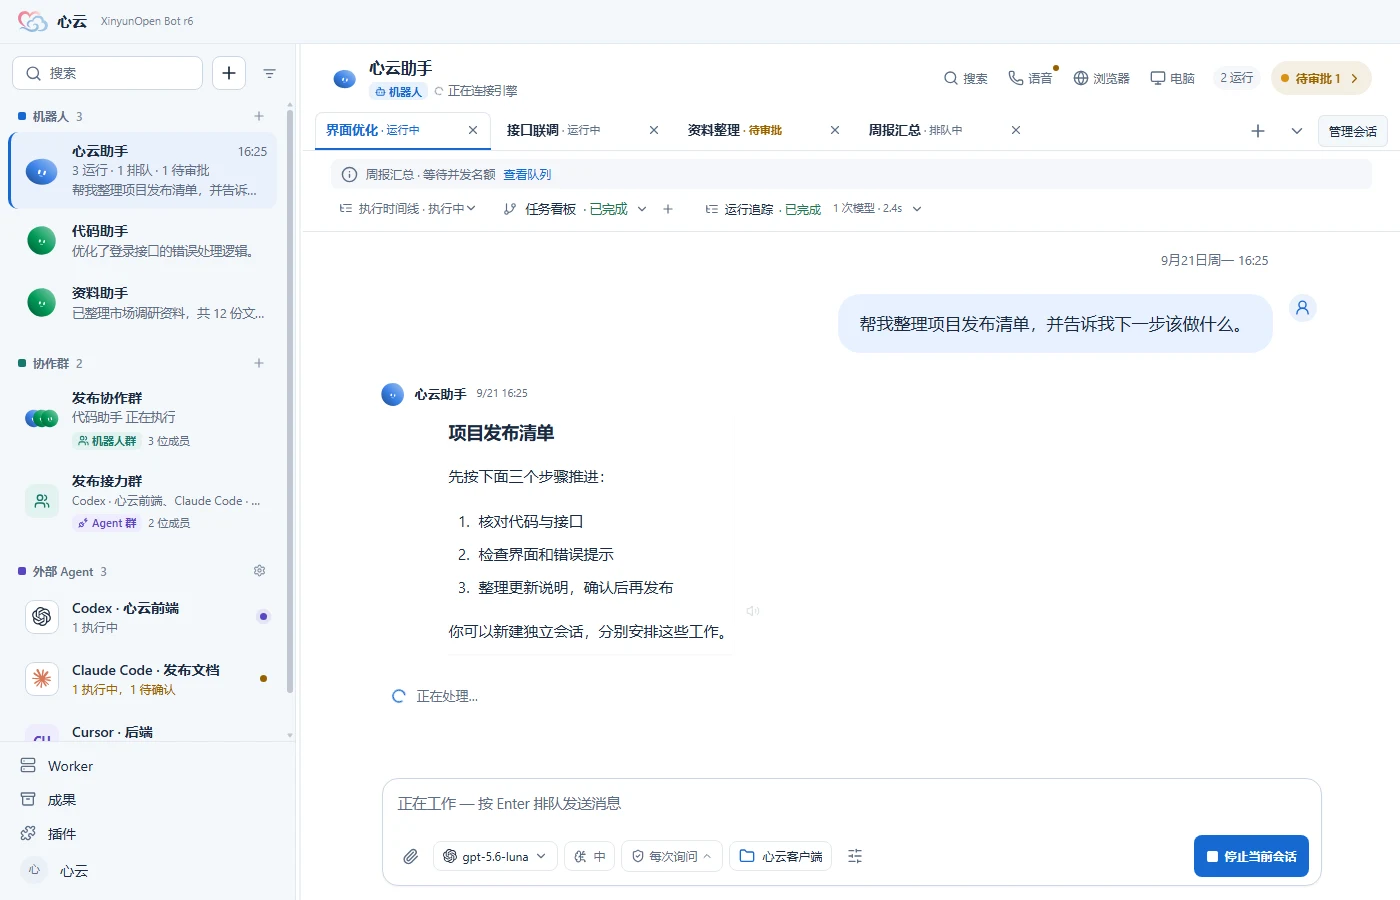Click the 停止当前会话 button
Image resolution: width=1400 pixels, height=900 pixels.
pyautogui.click(x=1251, y=856)
